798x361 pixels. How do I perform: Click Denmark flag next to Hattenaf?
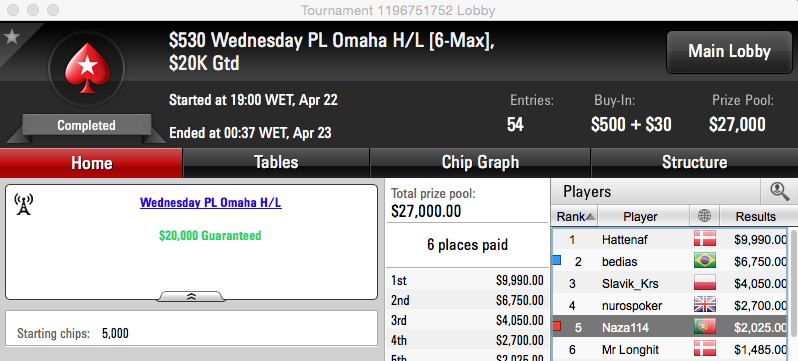pyautogui.click(x=704, y=239)
